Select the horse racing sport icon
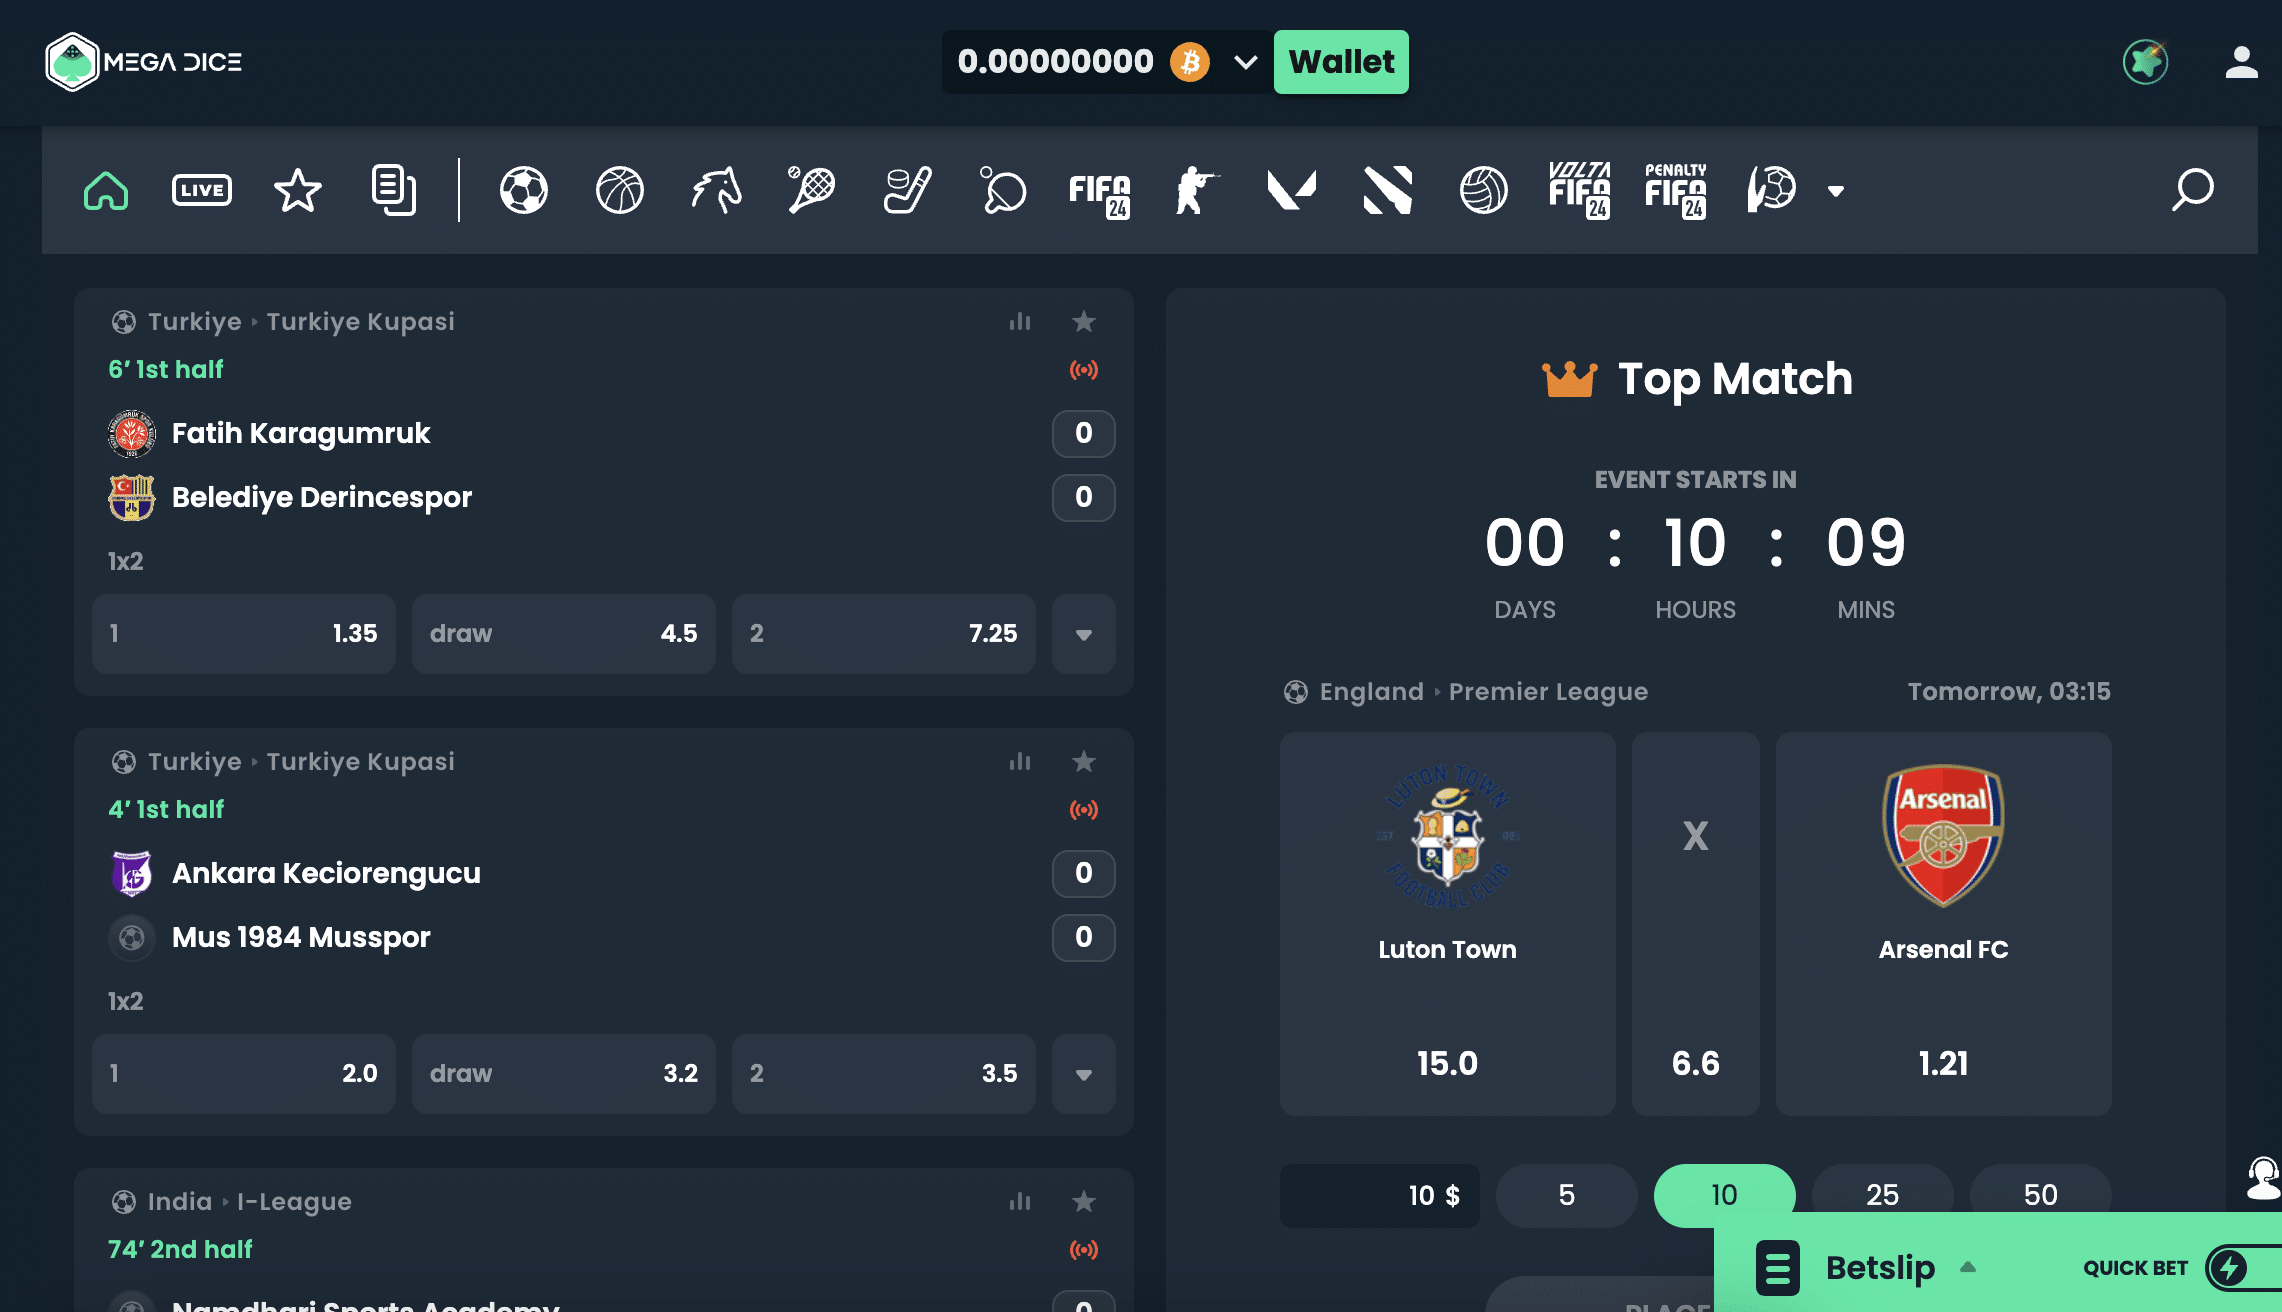Screen dimensions: 2282x1312 (716, 190)
